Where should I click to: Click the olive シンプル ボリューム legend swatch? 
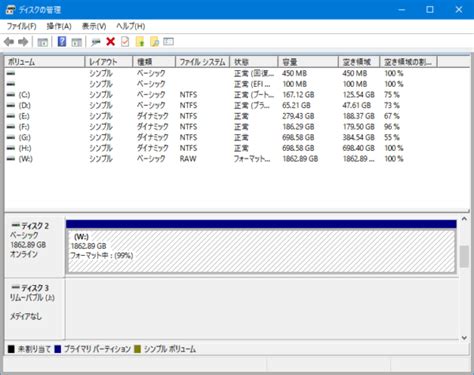tap(137, 349)
